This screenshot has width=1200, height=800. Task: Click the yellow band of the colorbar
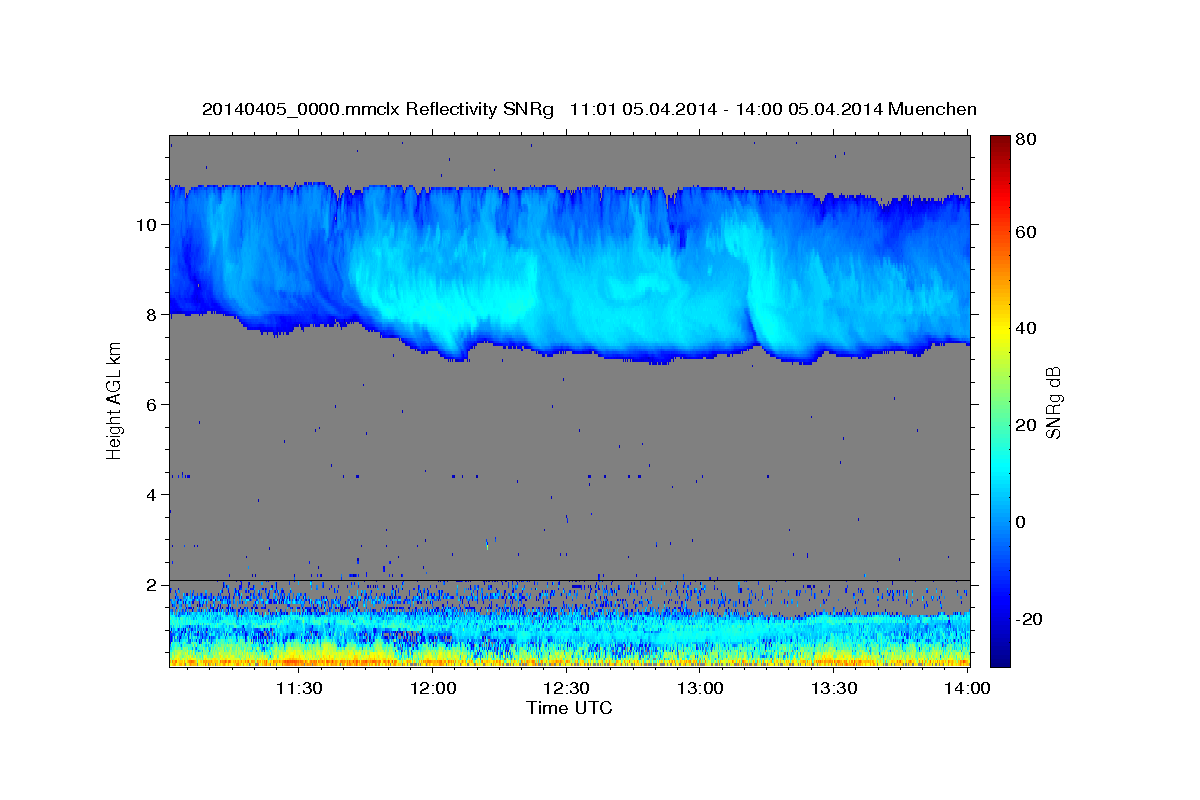point(999,330)
